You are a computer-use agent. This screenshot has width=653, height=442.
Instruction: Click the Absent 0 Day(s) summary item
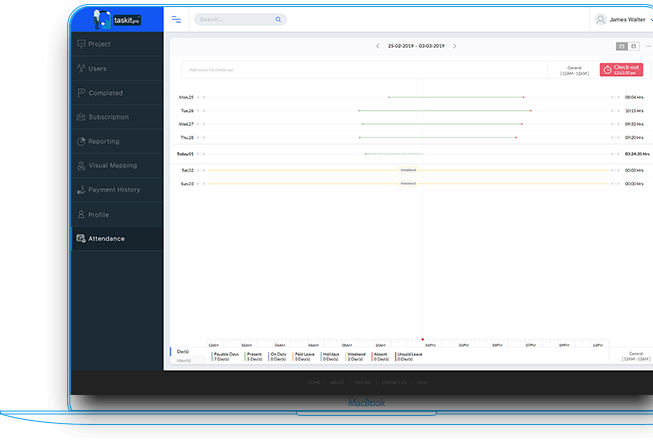point(380,357)
